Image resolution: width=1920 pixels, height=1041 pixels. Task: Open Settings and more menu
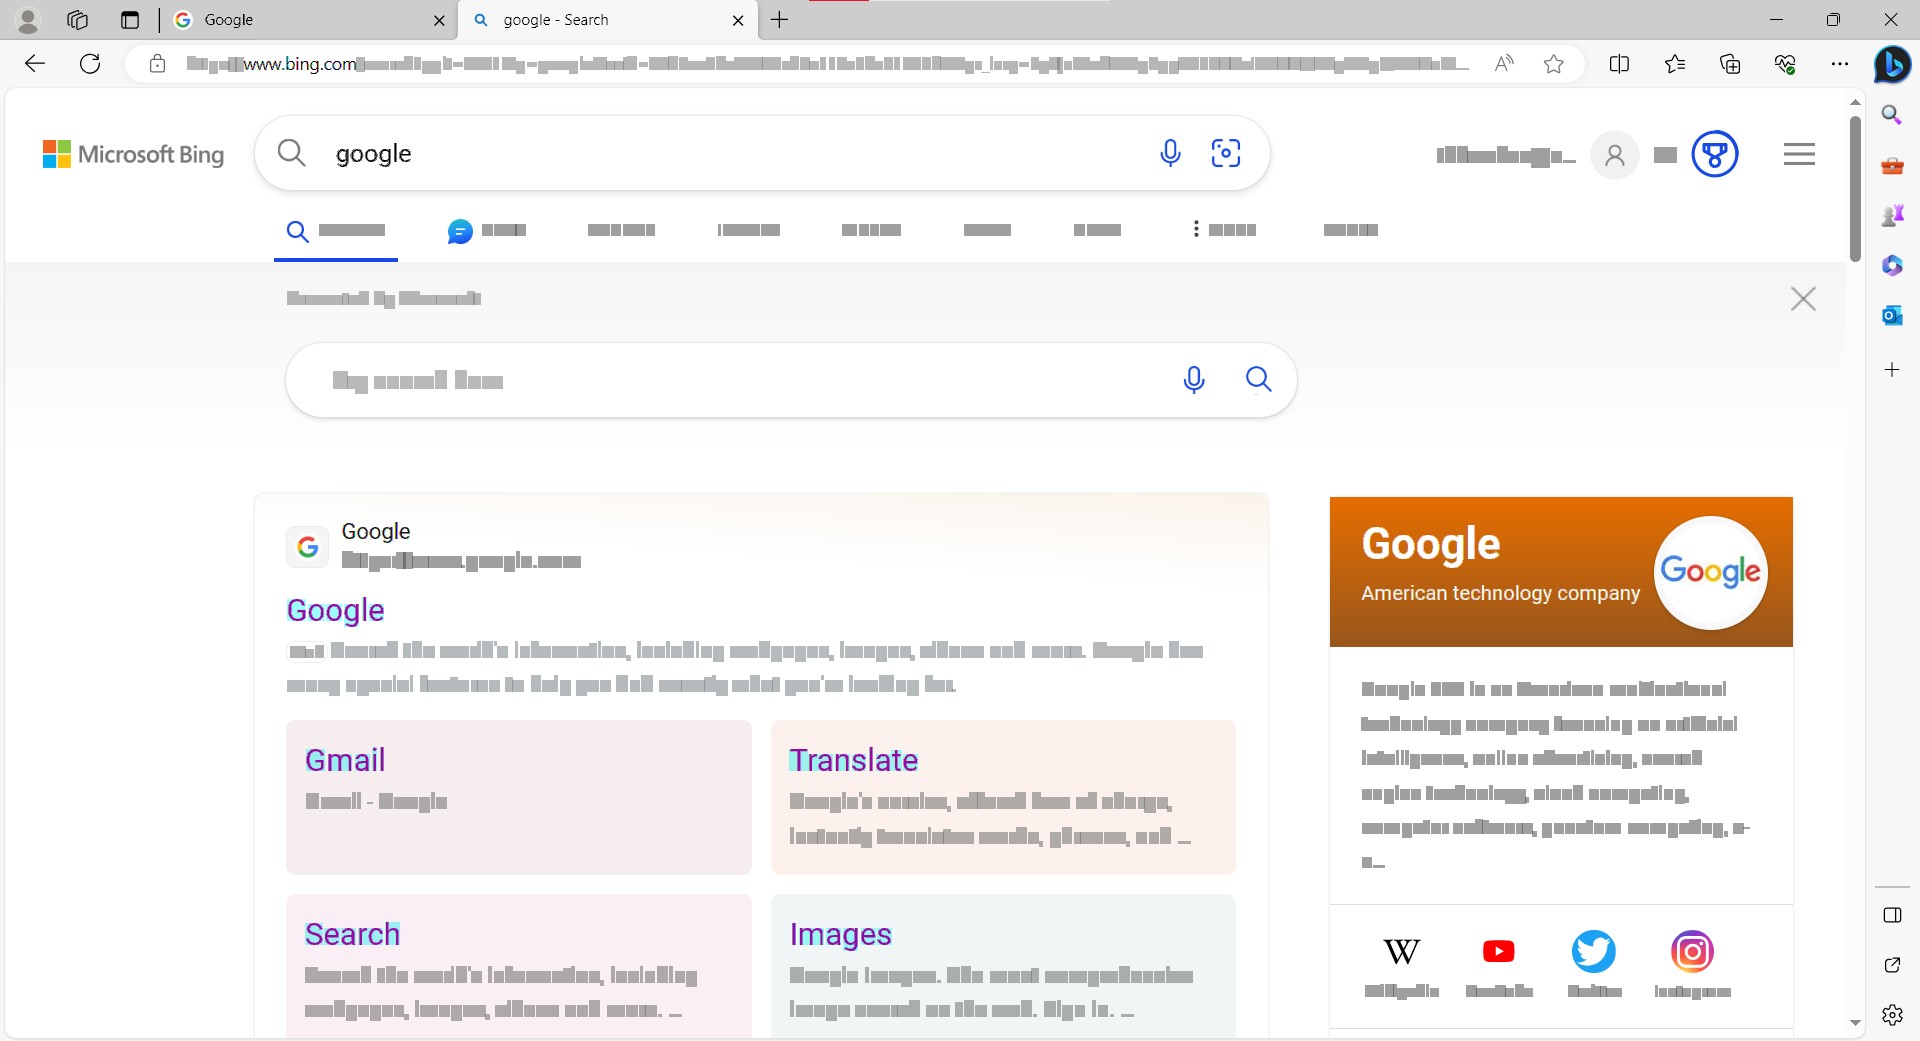1840,64
